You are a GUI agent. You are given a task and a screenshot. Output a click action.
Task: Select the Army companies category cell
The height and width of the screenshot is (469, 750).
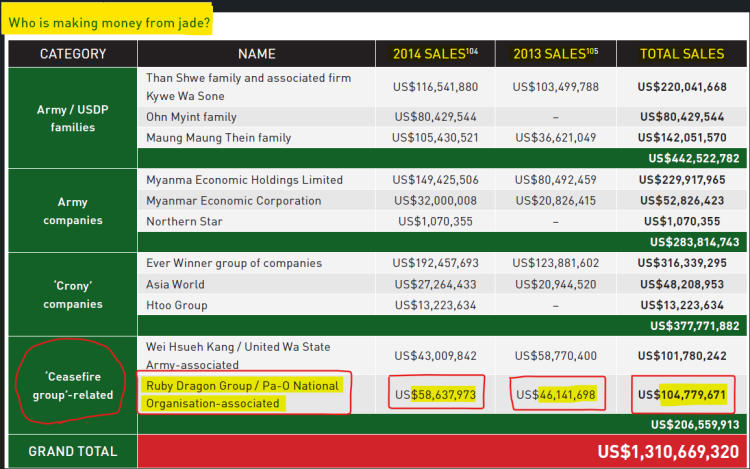click(72, 210)
